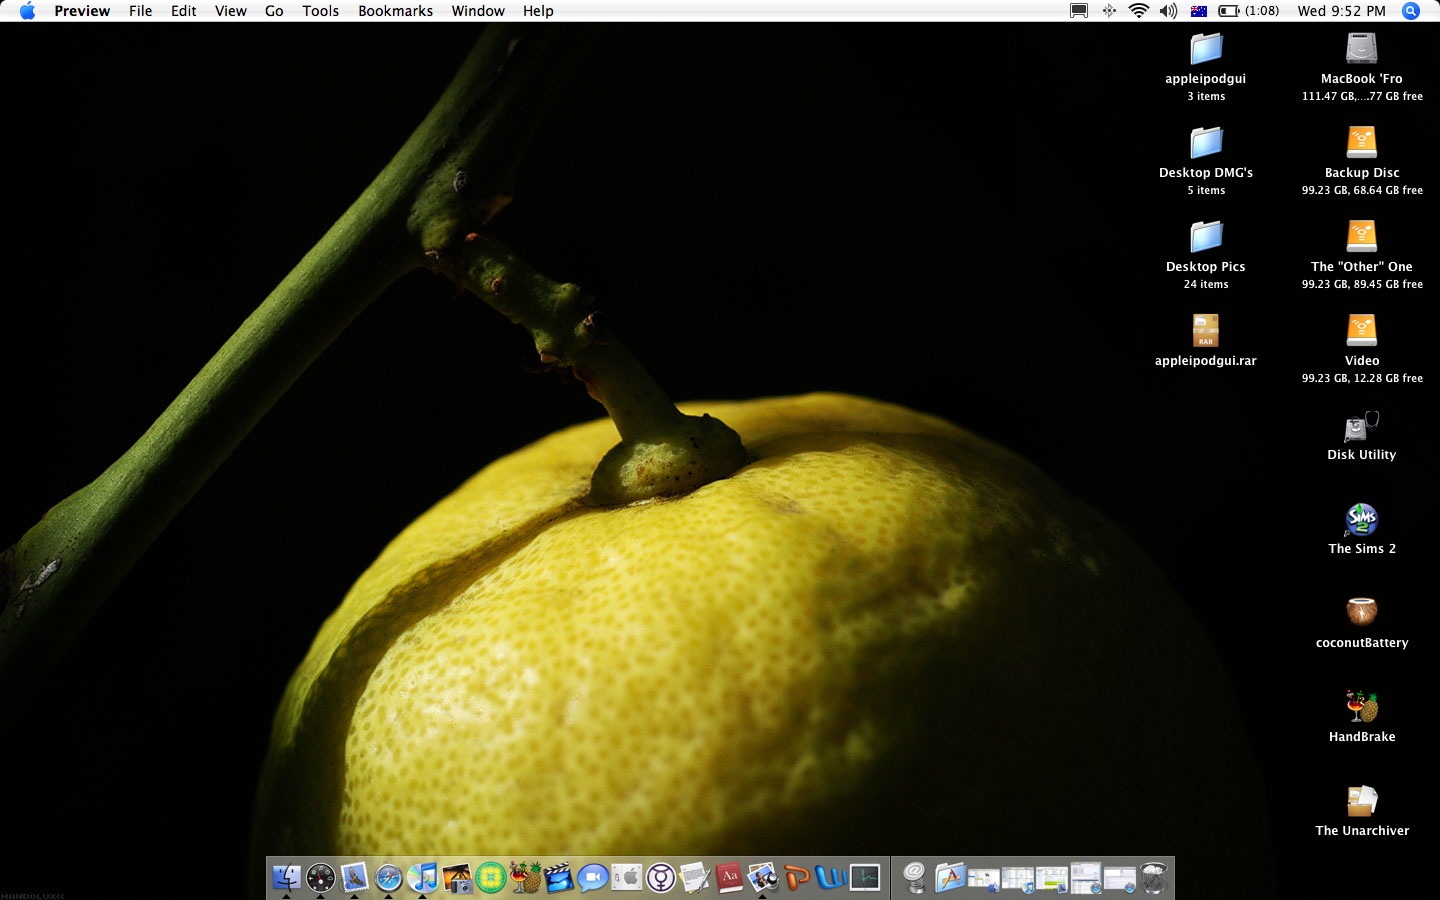The width and height of the screenshot is (1440, 900).
Task: Select appleipodgui folder on desktop
Action: click(x=1206, y=66)
